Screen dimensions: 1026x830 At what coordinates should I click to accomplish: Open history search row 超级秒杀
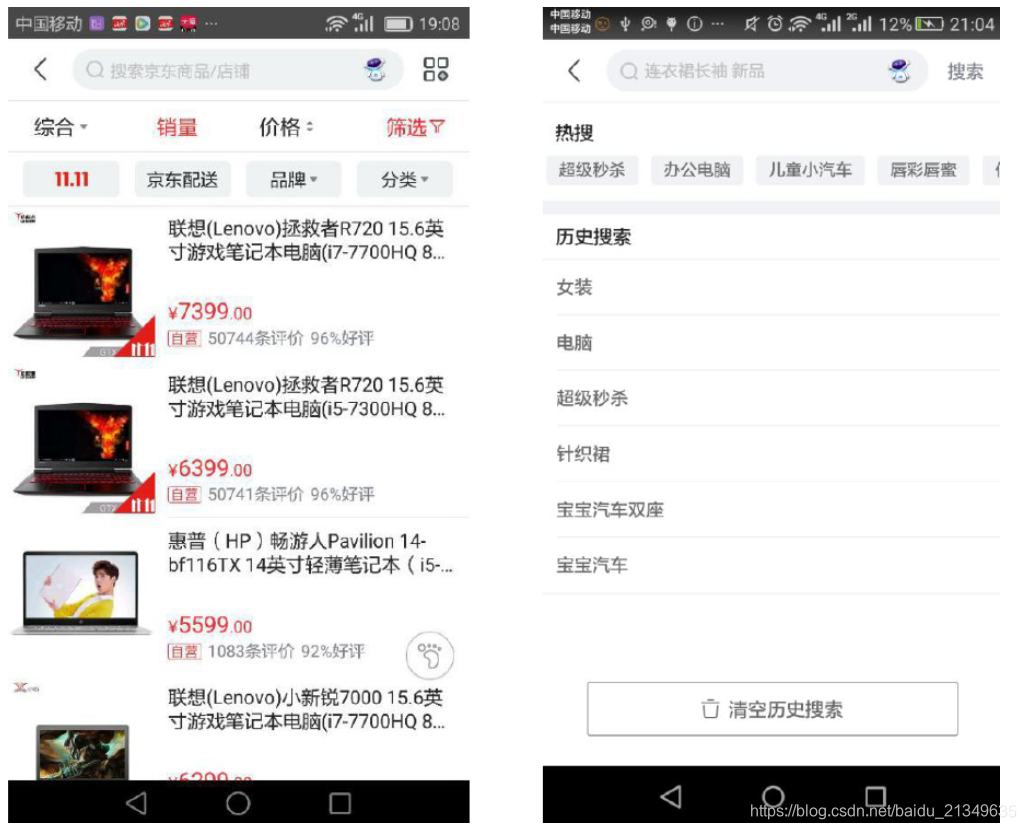(x=771, y=398)
